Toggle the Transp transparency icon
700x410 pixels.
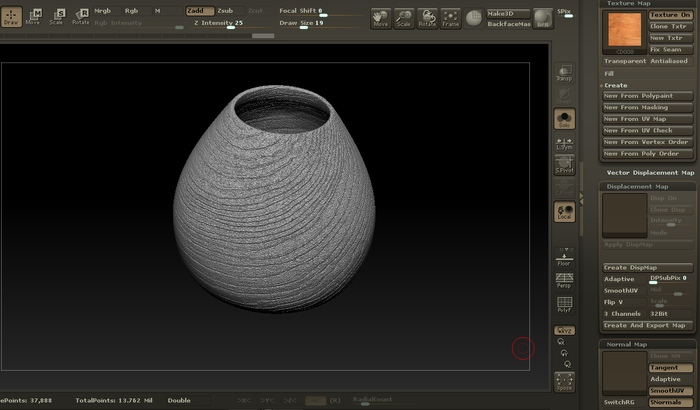[x=564, y=72]
